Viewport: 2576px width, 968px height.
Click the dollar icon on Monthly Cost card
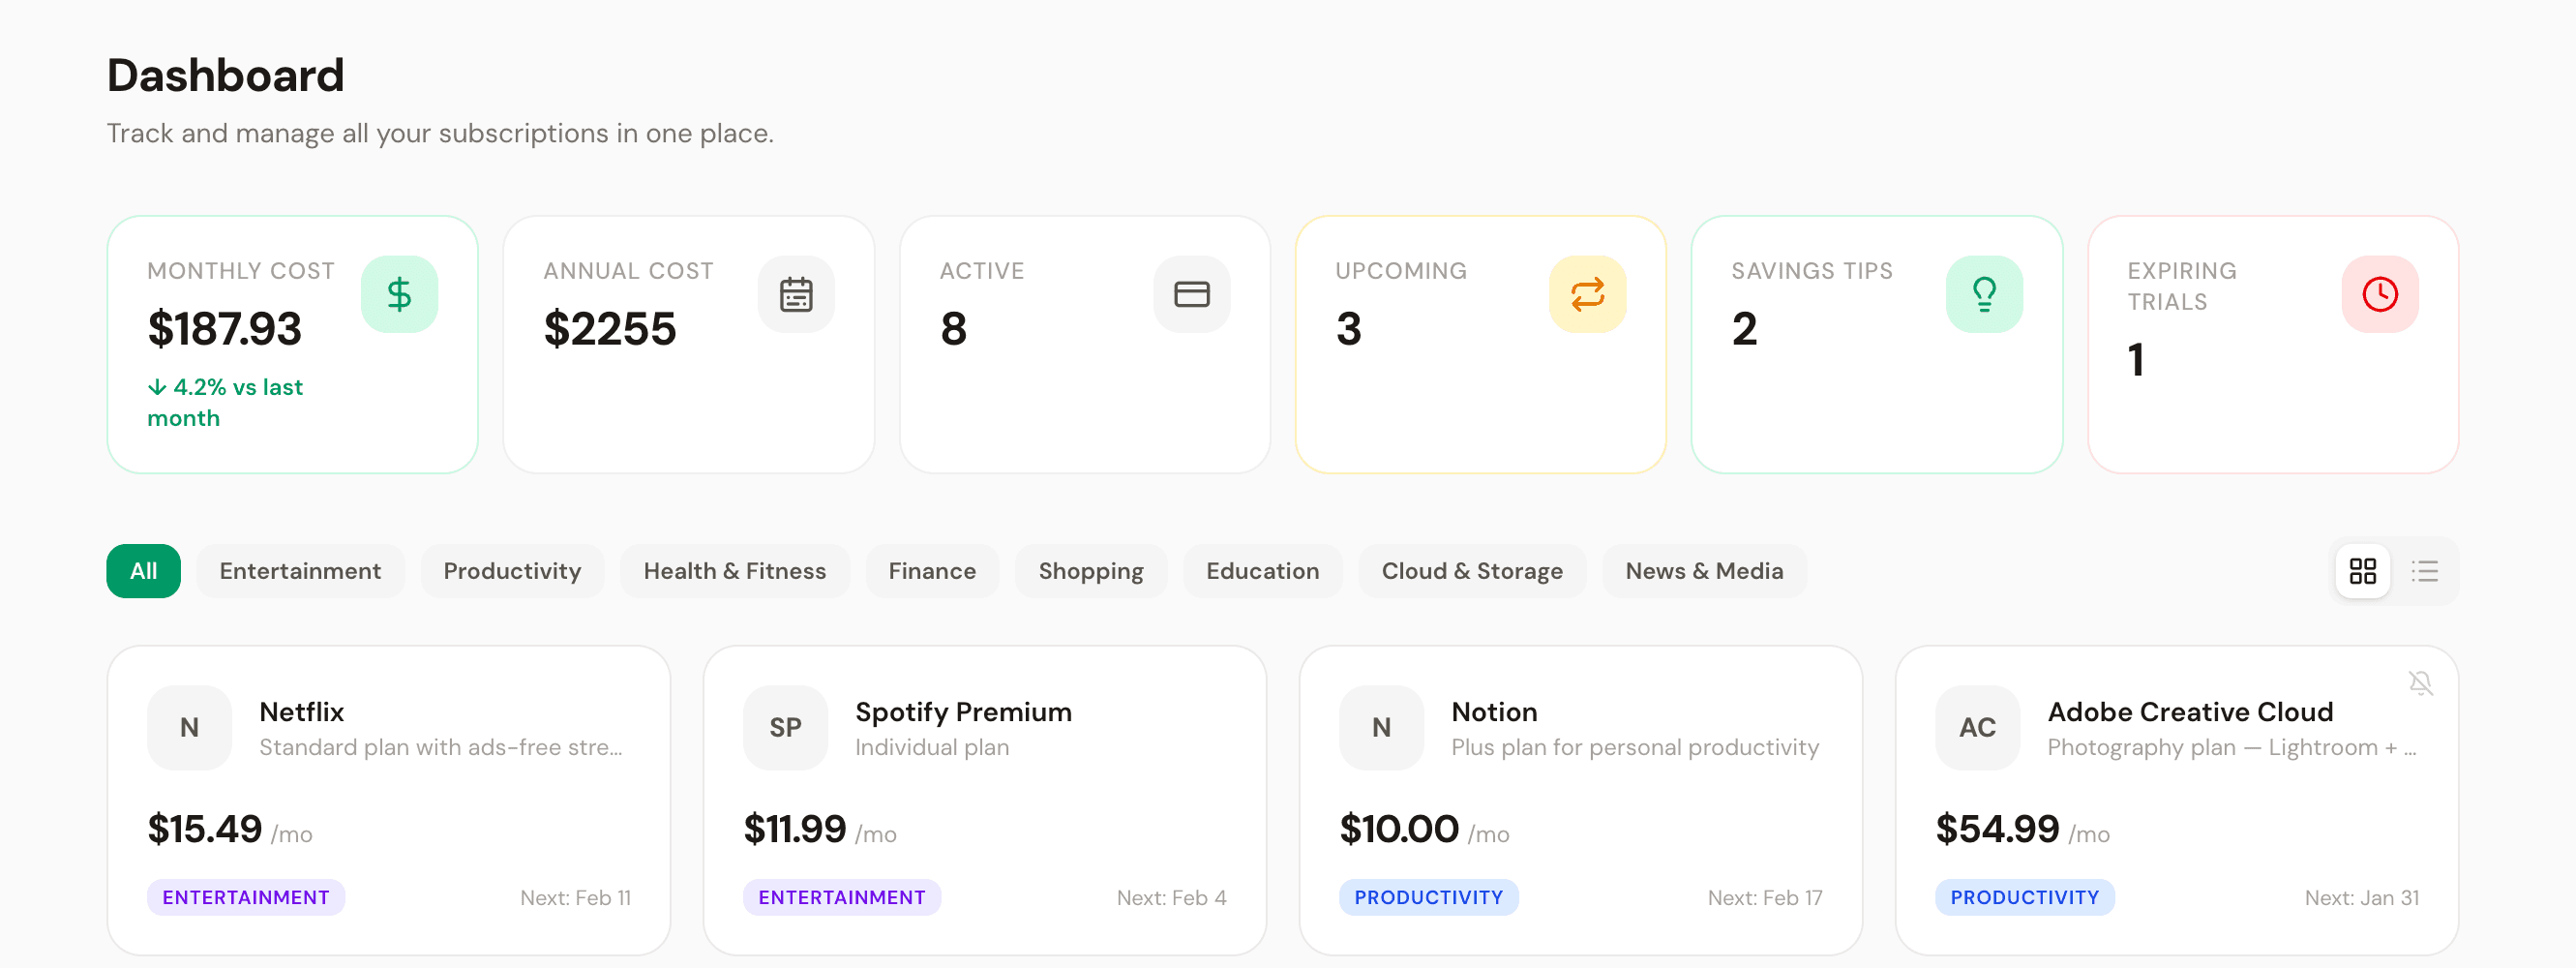point(400,293)
